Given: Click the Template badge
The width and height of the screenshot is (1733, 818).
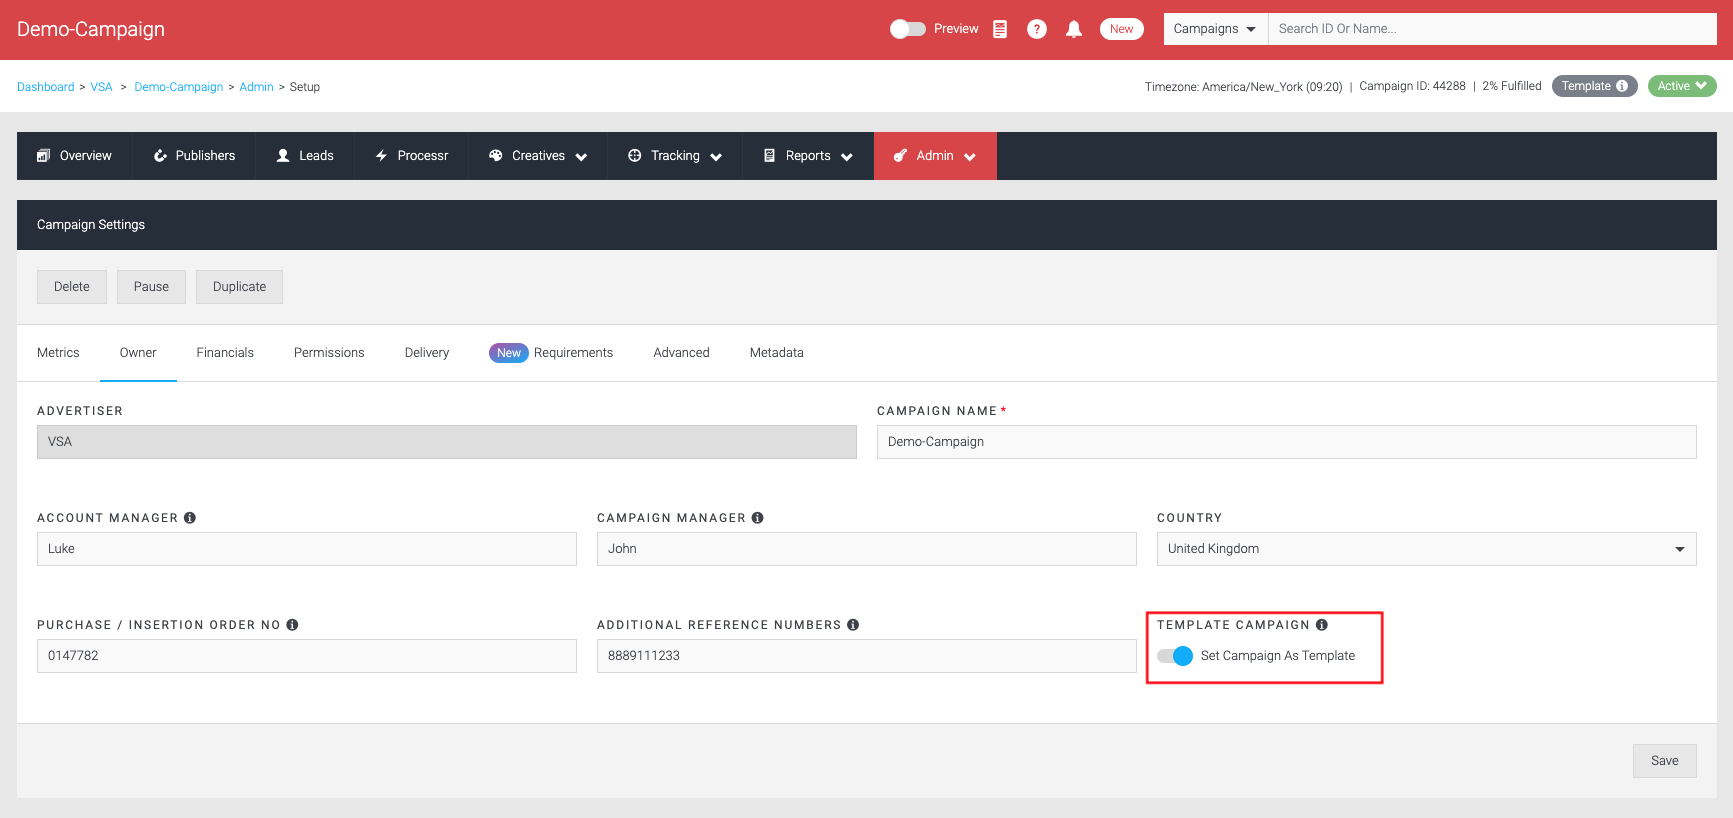Looking at the screenshot, I should (x=1594, y=86).
